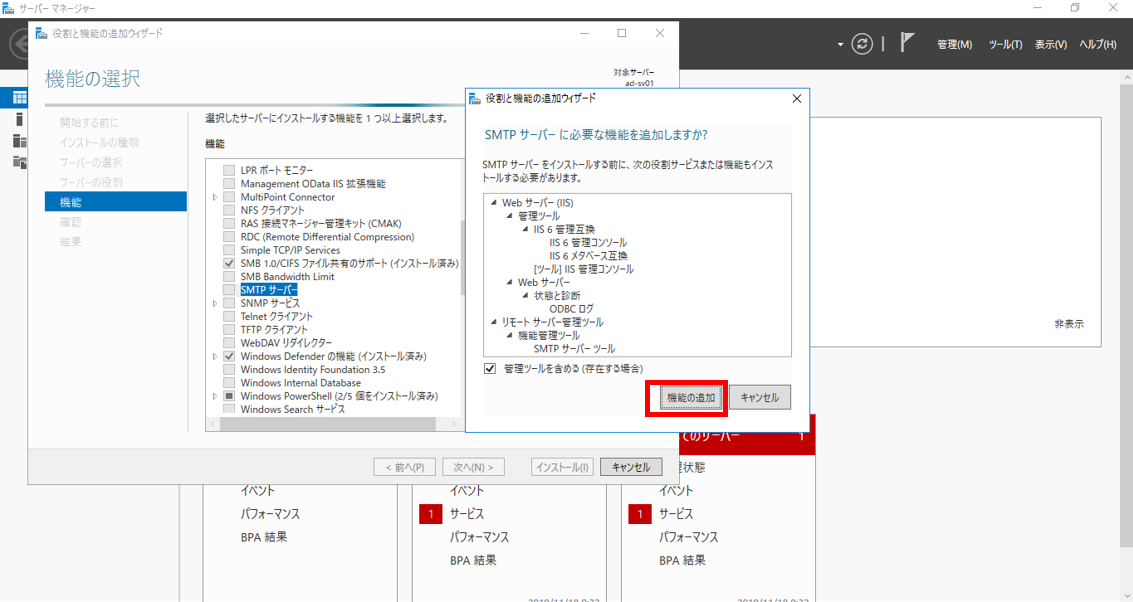Screen dimensions: 1133x602
Task: Click the 非表示 link in Server Manager
Action: pyautogui.click(x=1069, y=324)
